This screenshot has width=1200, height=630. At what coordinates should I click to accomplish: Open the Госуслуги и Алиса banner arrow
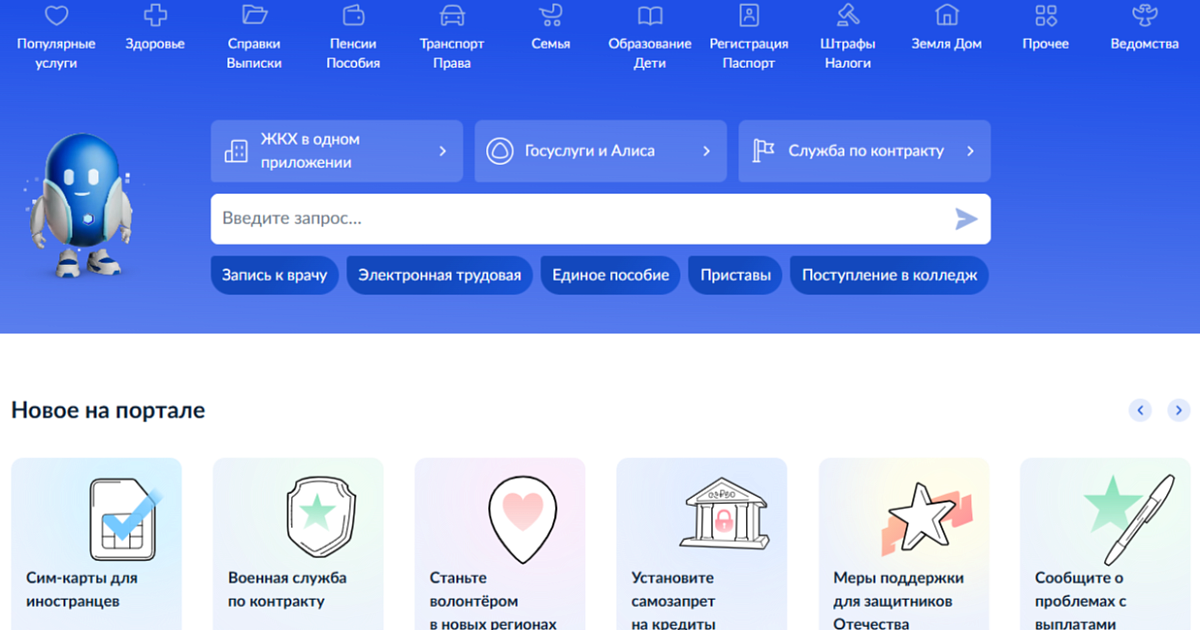pos(706,151)
